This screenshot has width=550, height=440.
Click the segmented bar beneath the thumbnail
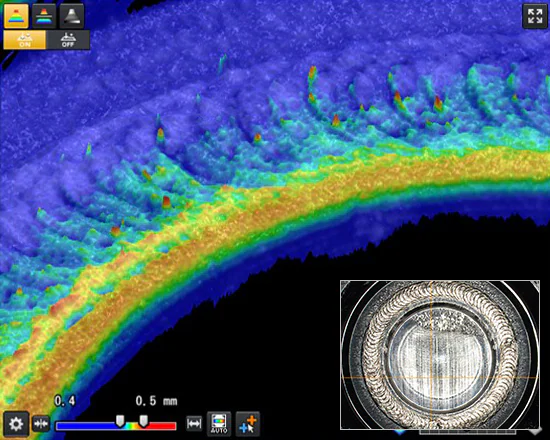467,432
